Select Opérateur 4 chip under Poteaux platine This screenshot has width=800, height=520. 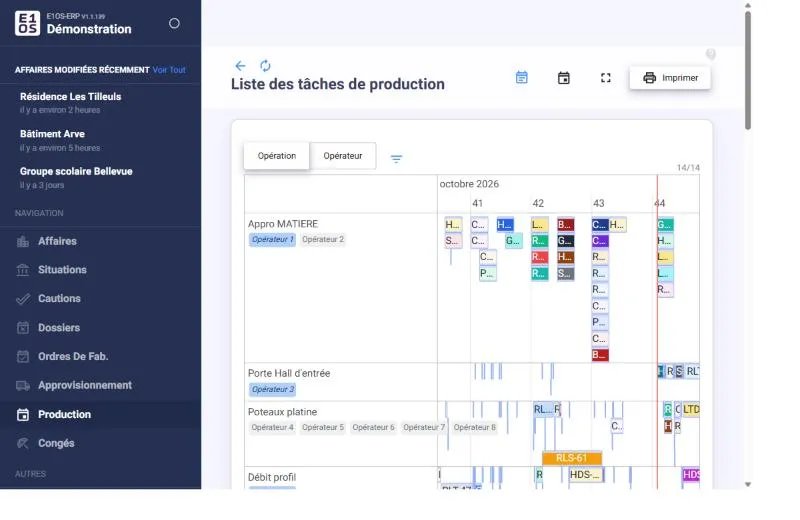(272, 427)
